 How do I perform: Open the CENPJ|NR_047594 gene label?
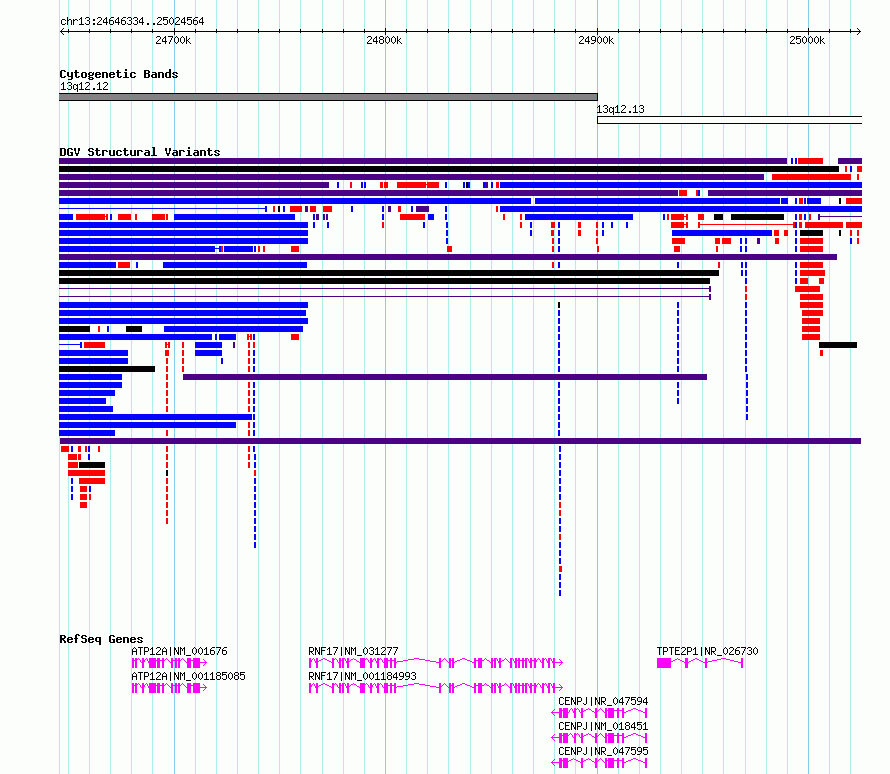click(603, 701)
